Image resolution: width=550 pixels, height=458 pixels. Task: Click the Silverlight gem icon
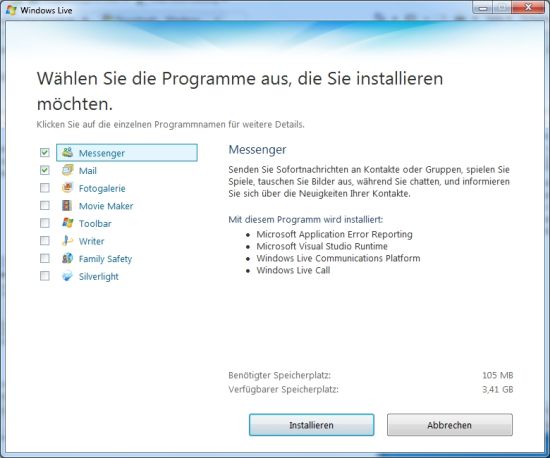click(x=67, y=276)
